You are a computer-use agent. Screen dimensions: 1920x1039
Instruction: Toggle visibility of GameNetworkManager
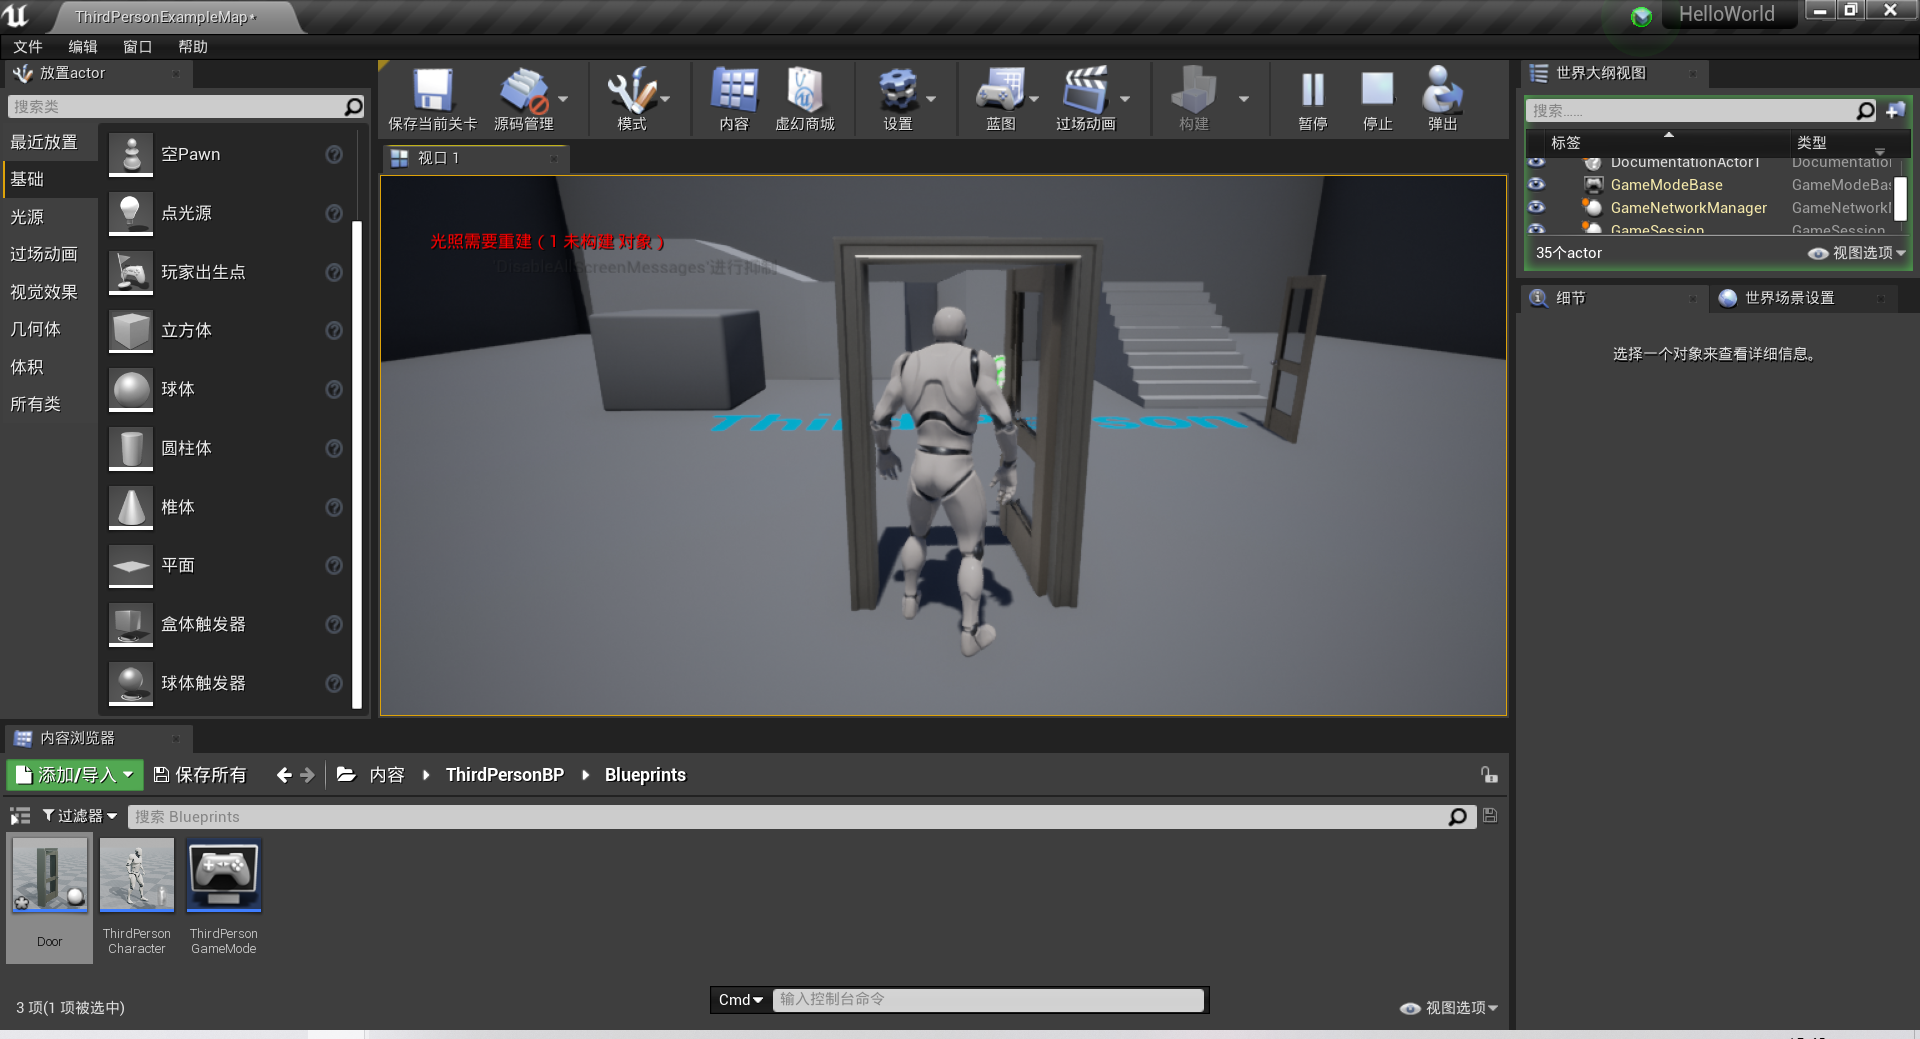click(1537, 207)
